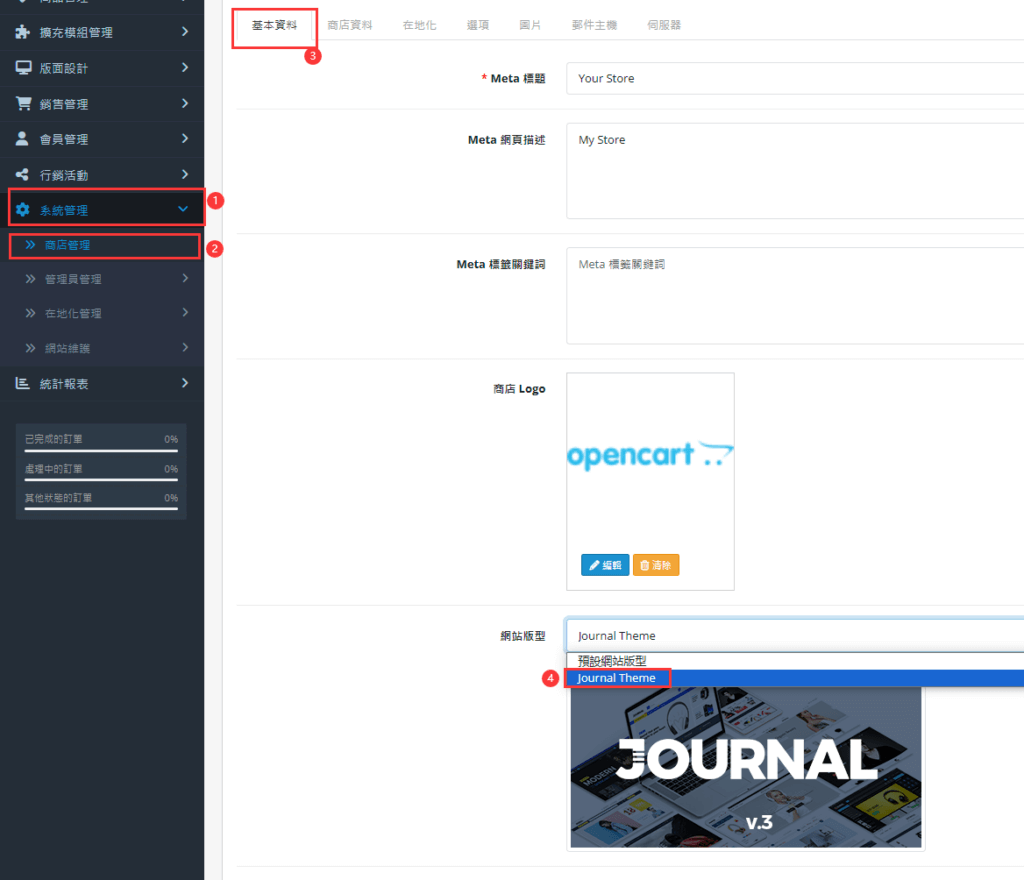Screen dimensions: 1024x880
Task: Click the 版面設計 sidebar label
Action: [x=63, y=68]
